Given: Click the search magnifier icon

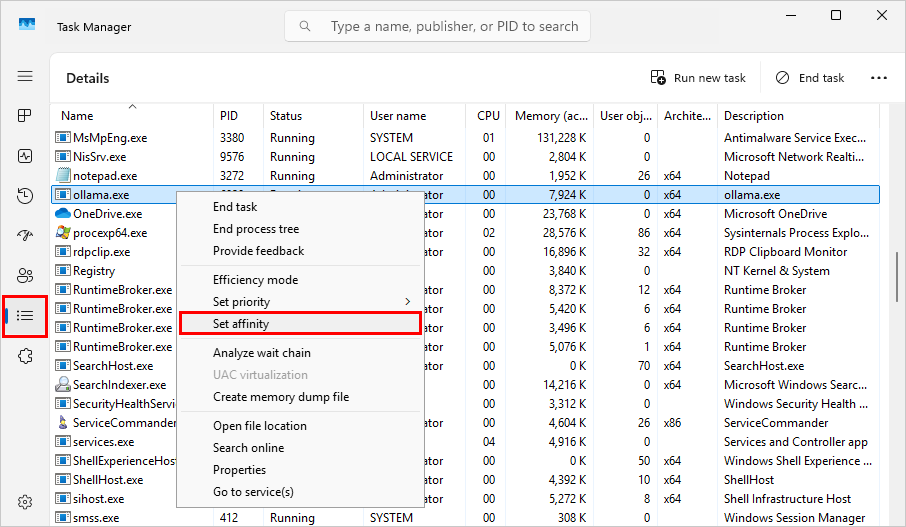Looking at the screenshot, I should [305, 26].
